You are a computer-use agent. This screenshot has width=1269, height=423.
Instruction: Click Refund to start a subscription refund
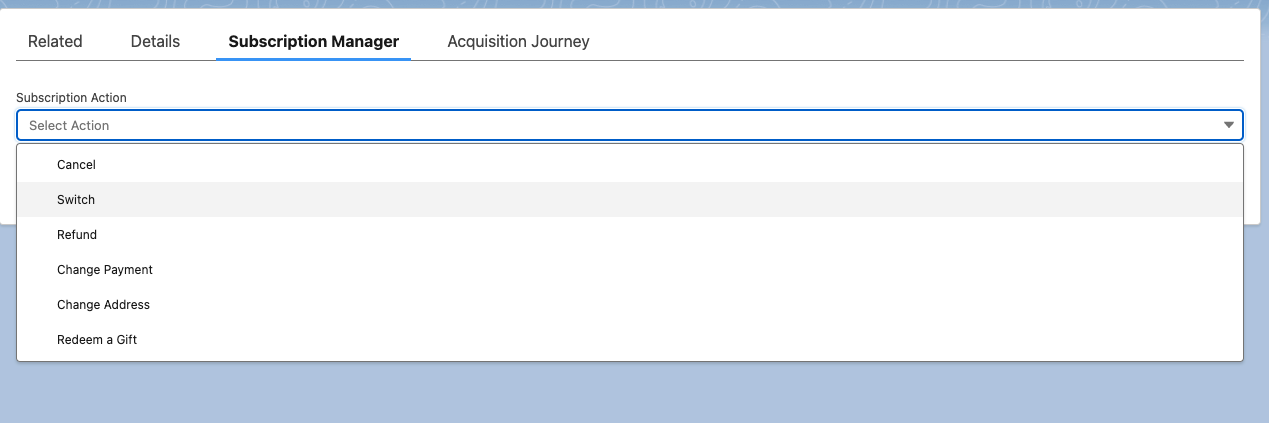pyautogui.click(x=630, y=234)
